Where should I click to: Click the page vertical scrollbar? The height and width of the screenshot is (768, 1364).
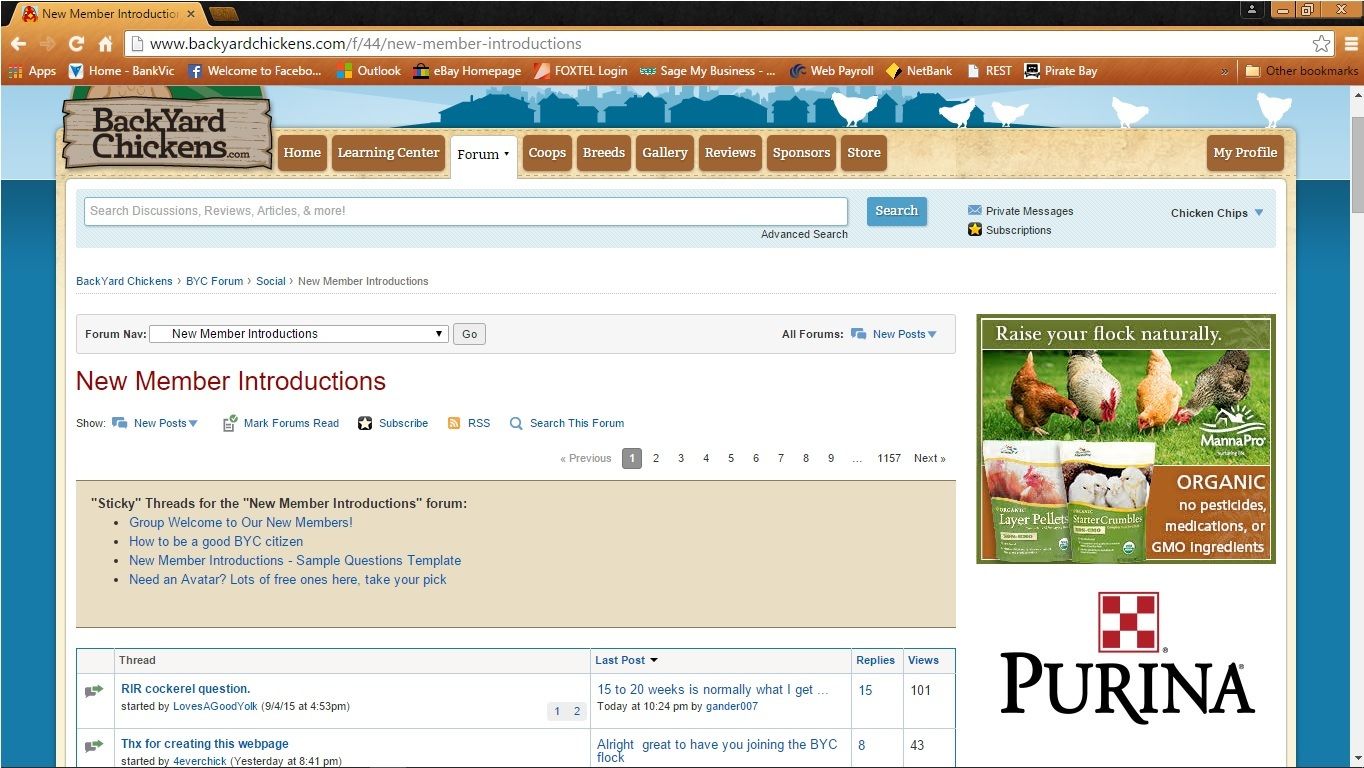click(1356, 400)
